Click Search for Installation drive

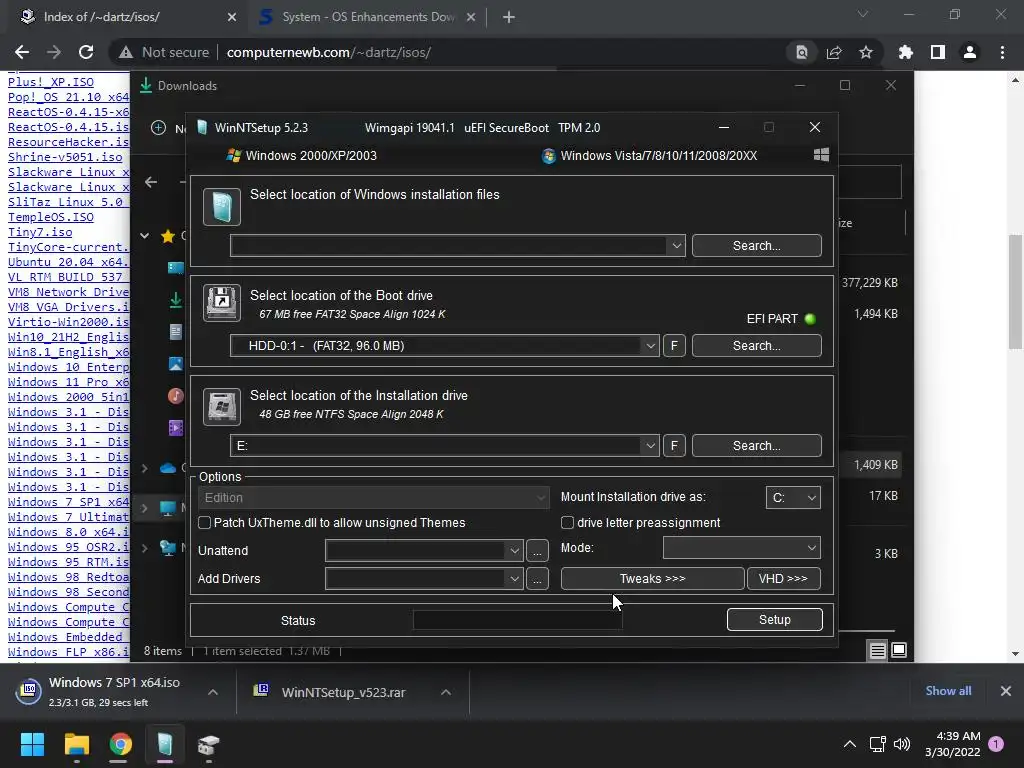point(756,445)
